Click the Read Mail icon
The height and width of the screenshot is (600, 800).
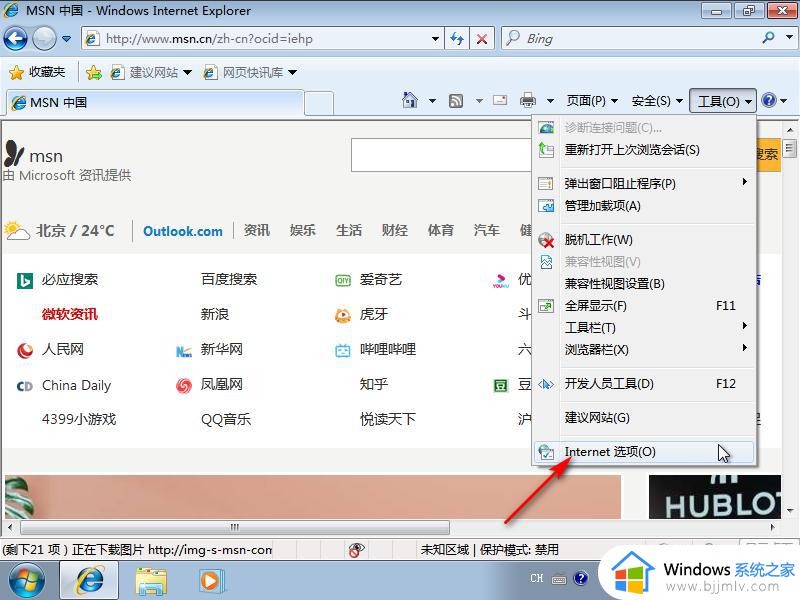(500, 100)
